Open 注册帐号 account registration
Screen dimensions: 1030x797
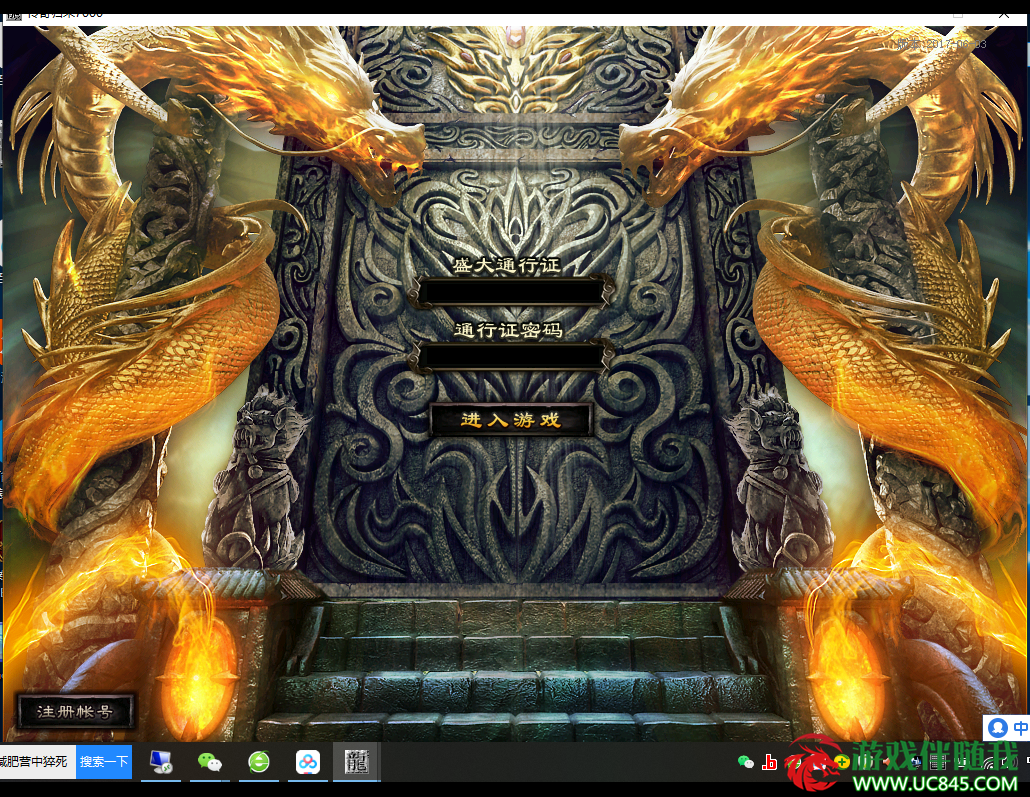(76, 711)
